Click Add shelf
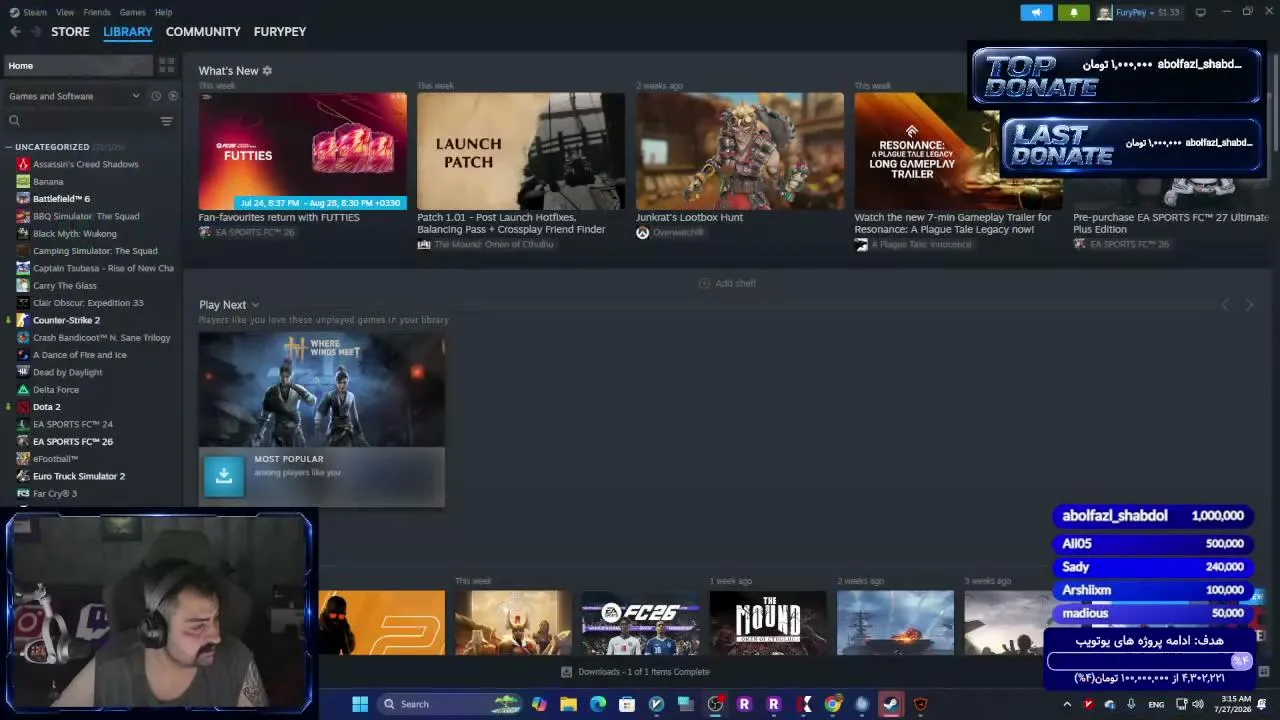 727,284
